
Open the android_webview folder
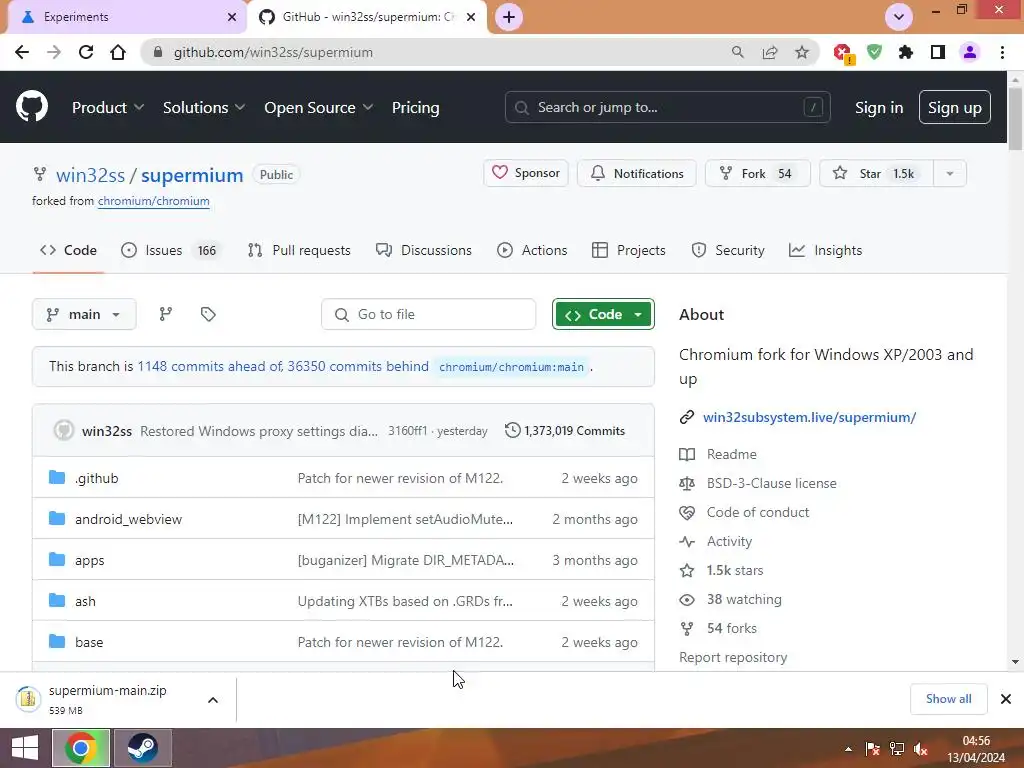coord(128,519)
